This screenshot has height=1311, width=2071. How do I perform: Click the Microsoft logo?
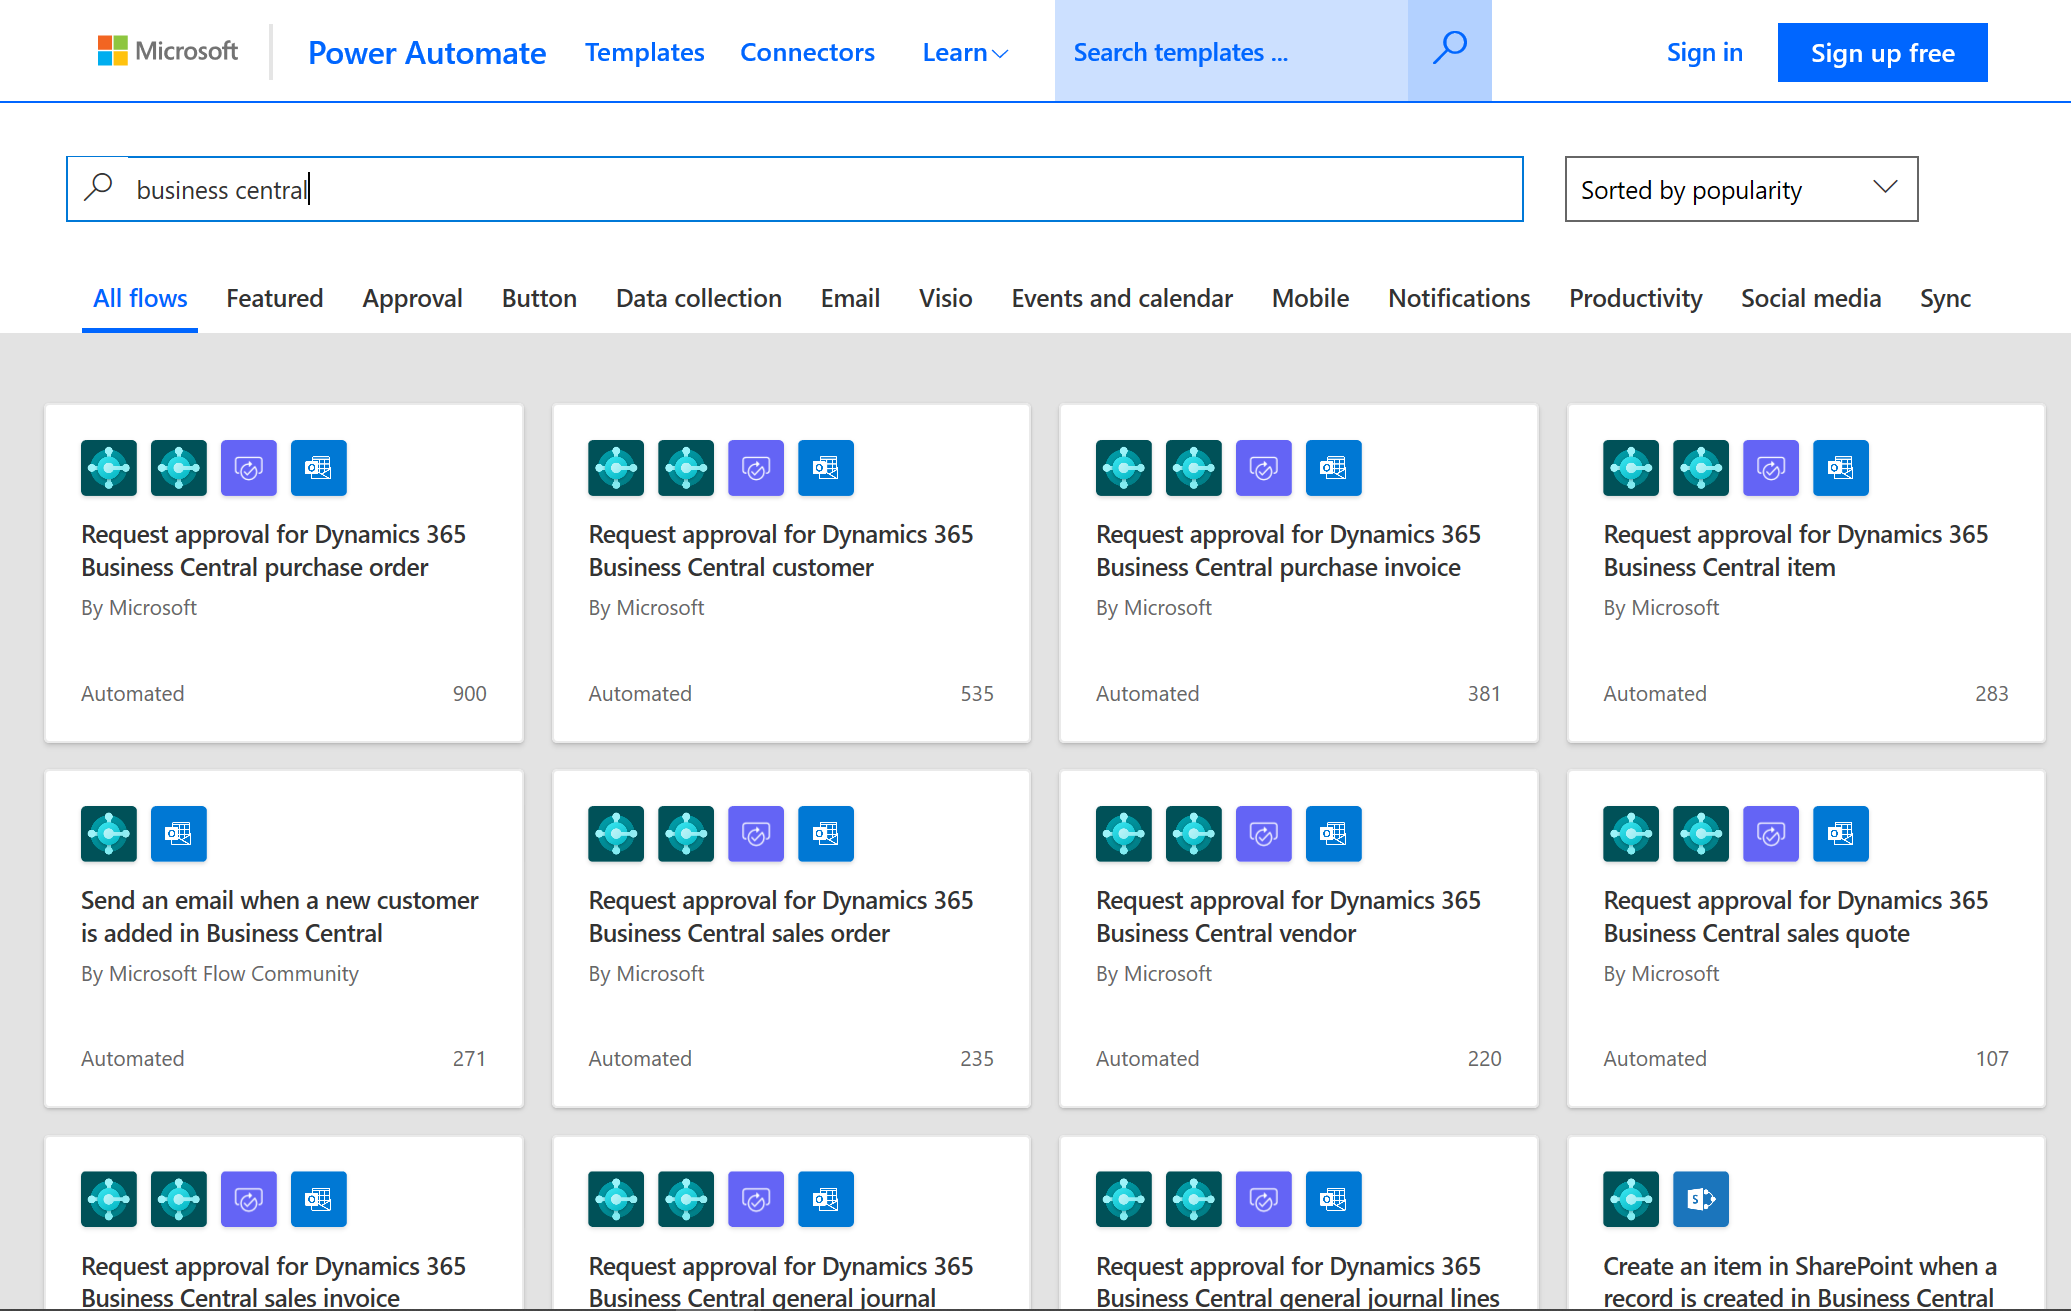click(x=168, y=51)
